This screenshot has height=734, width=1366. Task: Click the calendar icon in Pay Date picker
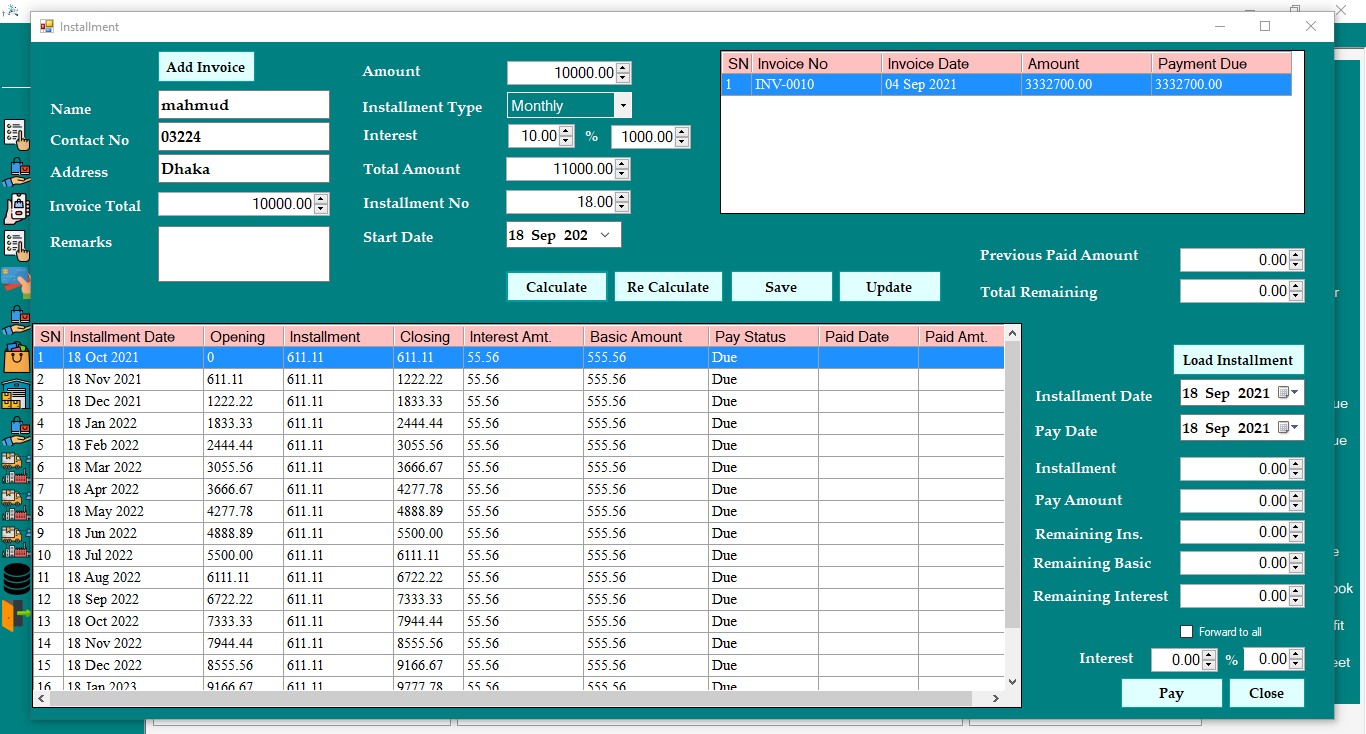(x=1284, y=427)
